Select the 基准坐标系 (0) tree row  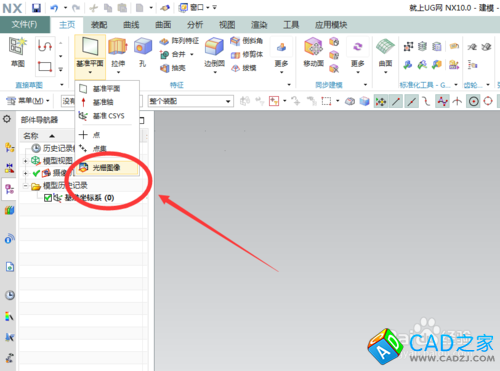coord(83,198)
